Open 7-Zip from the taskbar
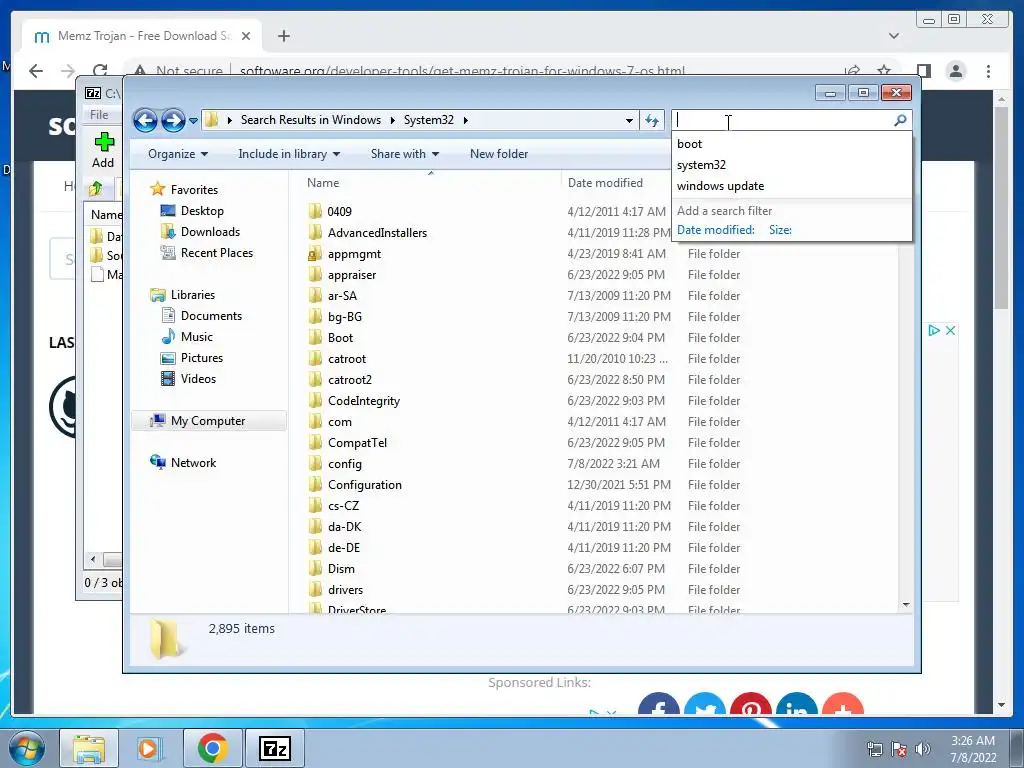Viewport: 1024px width, 768px height. pos(274,748)
